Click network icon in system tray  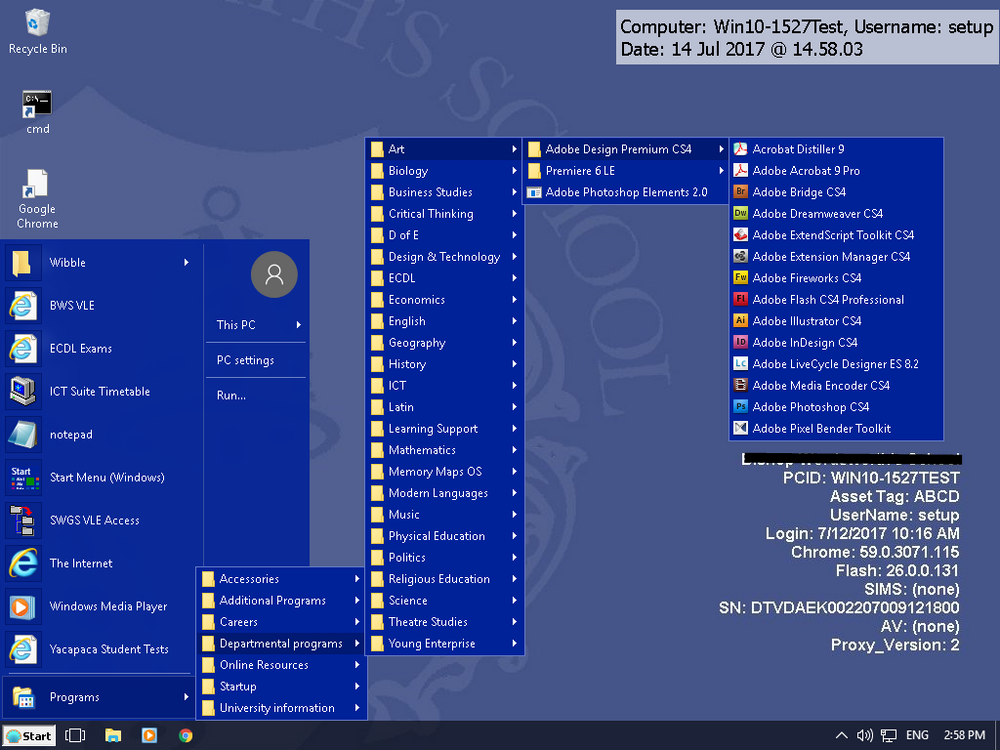coord(888,735)
